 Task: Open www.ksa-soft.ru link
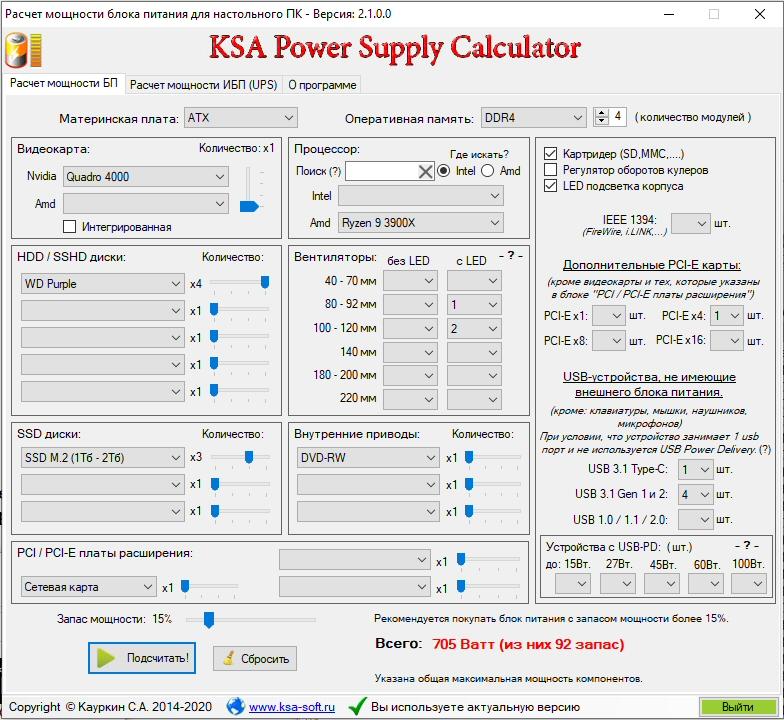click(x=292, y=707)
